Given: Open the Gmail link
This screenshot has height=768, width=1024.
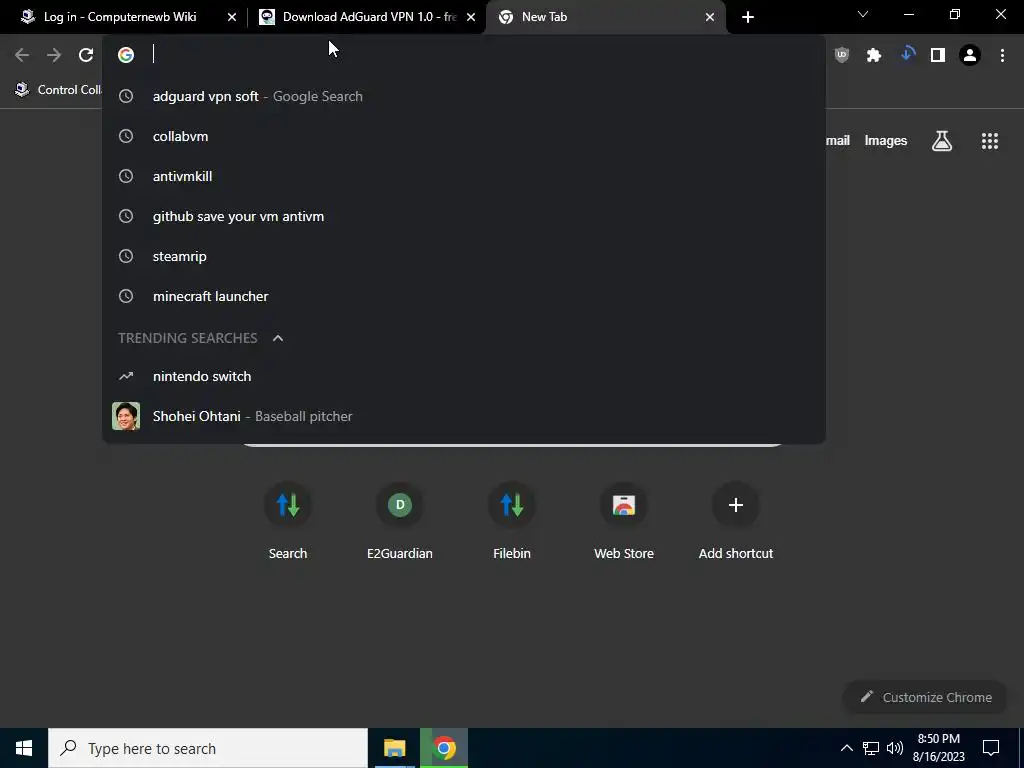Looking at the screenshot, I should pyautogui.click(x=837, y=140).
